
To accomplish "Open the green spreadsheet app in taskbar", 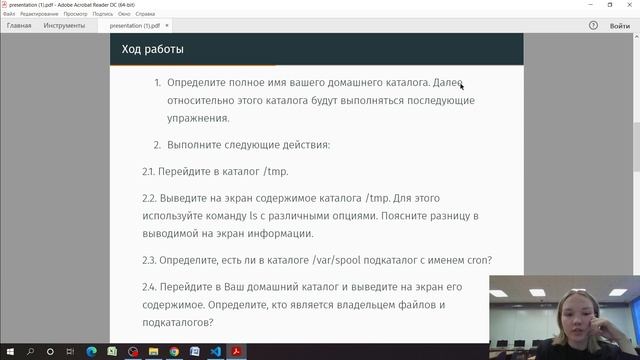I will pos(112,351).
